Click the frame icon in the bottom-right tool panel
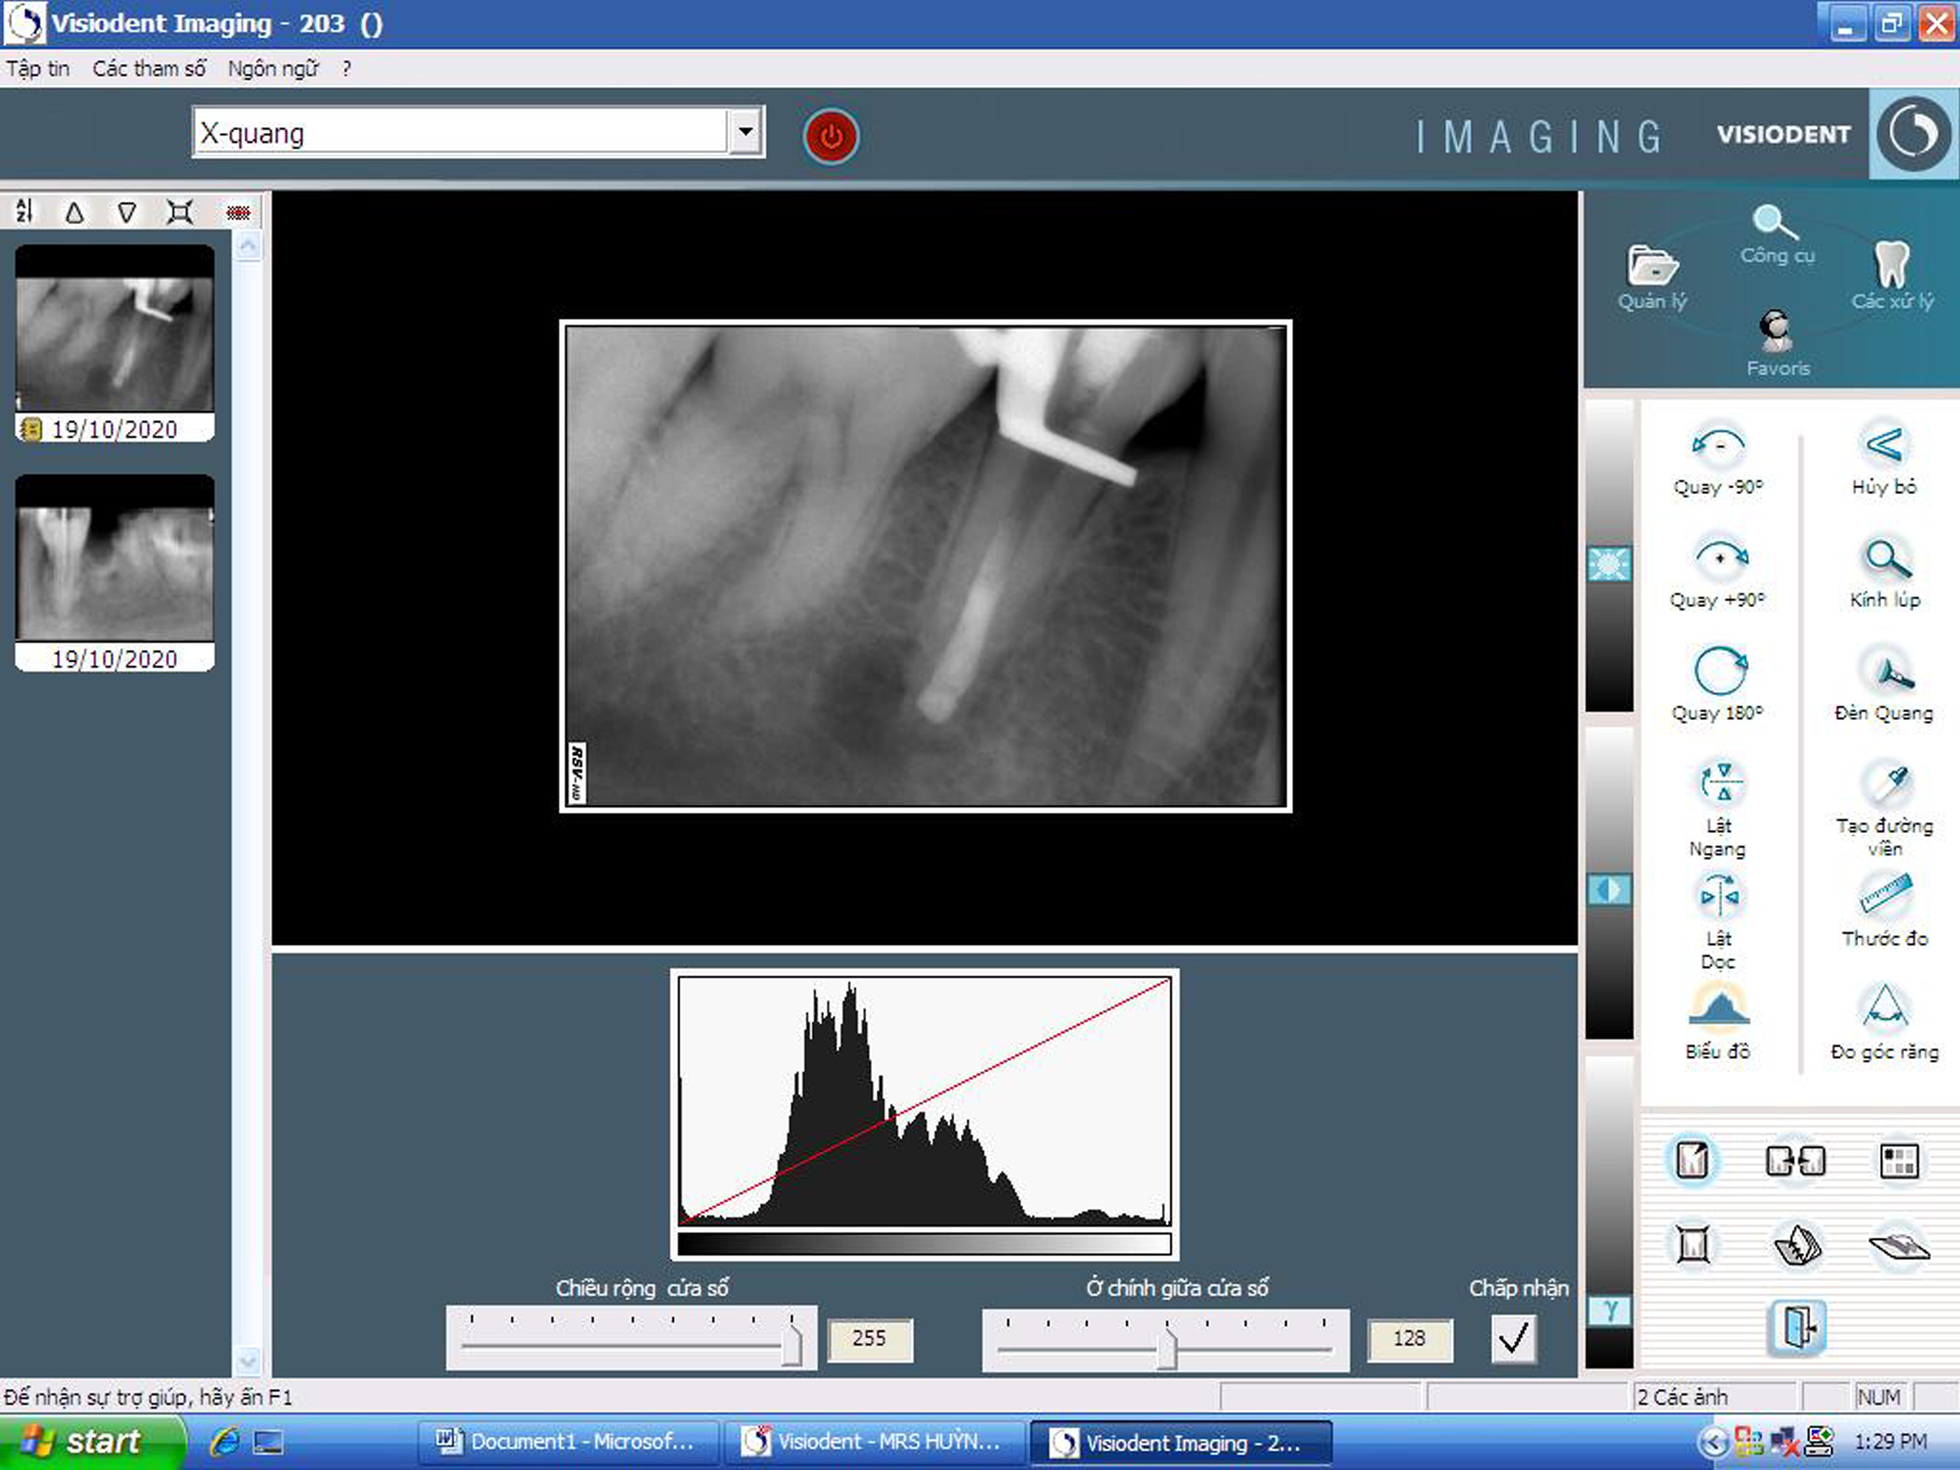The image size is (1960, 1470). pos(1692,1245)
